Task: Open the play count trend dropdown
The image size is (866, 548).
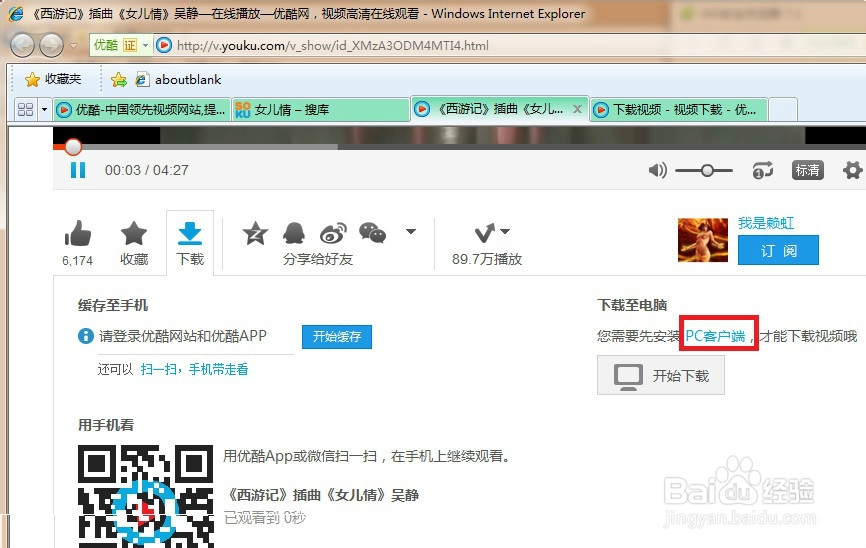Action: click(492, 233)
